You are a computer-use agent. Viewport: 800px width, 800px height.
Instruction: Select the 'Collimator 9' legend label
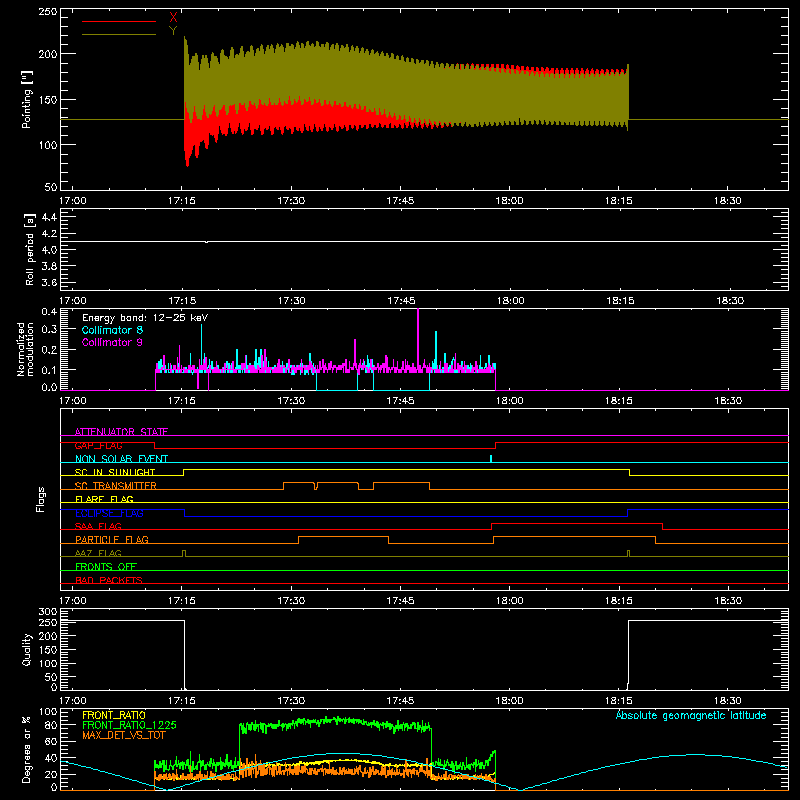[112, 342]
